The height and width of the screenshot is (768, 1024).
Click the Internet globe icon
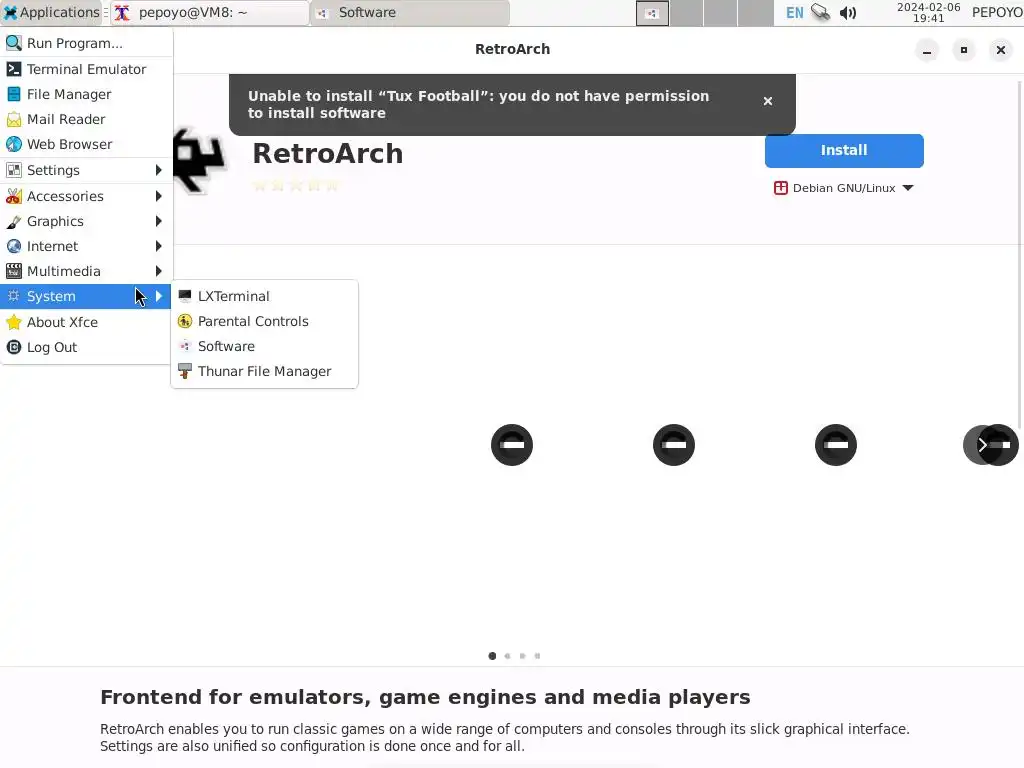click(14, 246)
